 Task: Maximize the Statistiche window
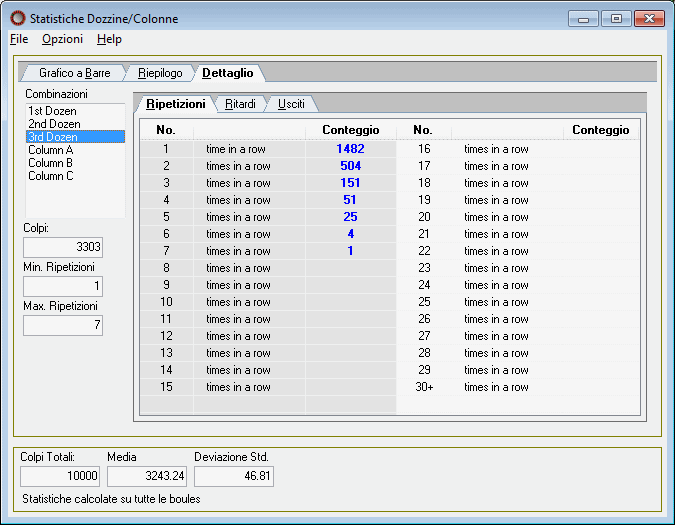pos(615,18)
